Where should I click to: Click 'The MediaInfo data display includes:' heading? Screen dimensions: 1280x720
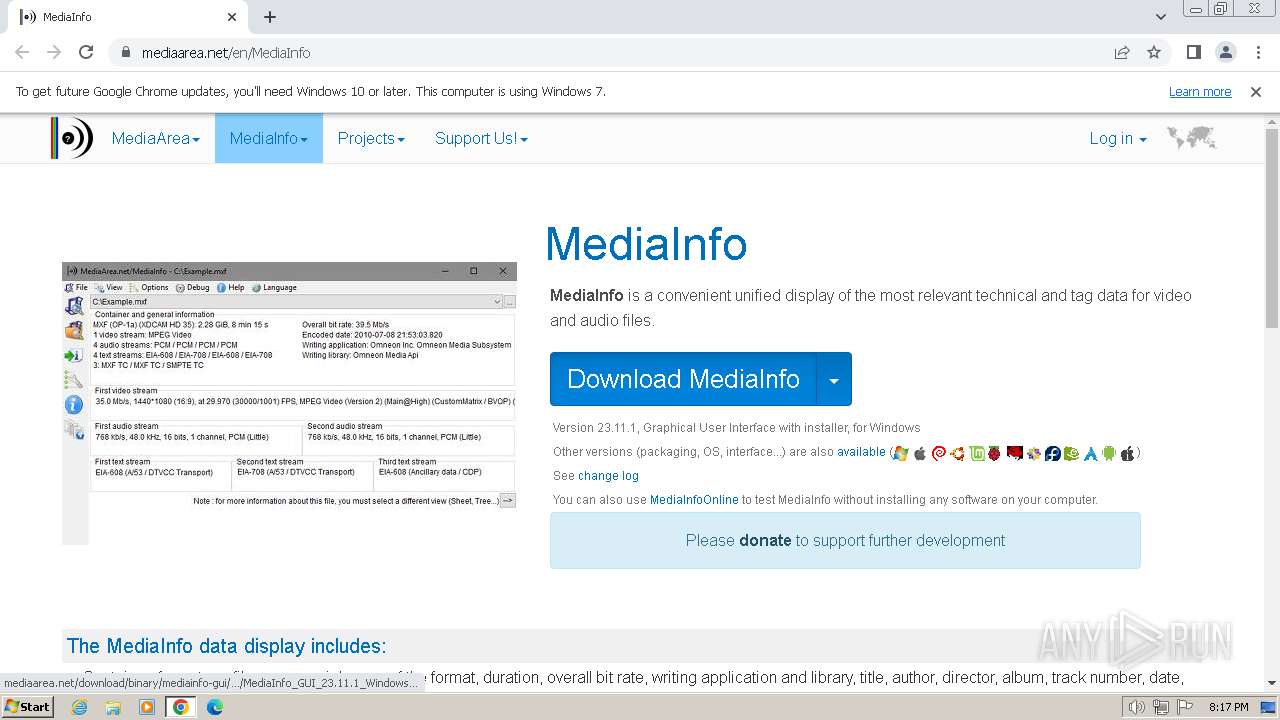click(226, 646)
